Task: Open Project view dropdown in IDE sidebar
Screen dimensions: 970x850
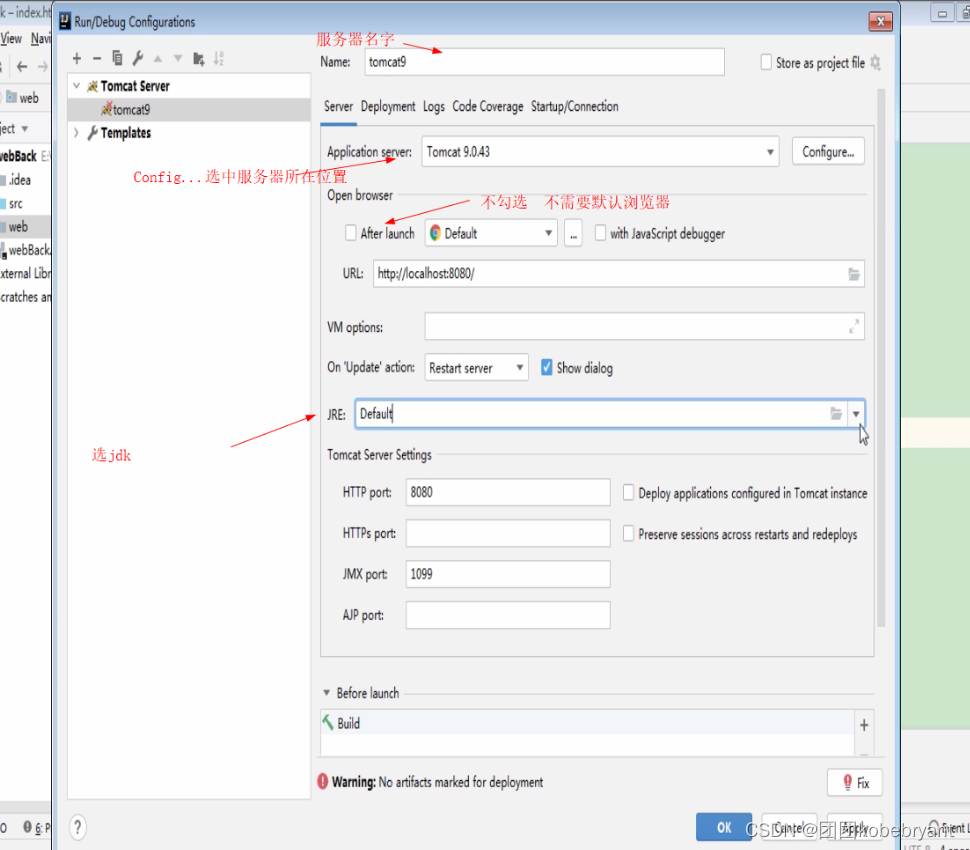Action: tap(25, 129)
